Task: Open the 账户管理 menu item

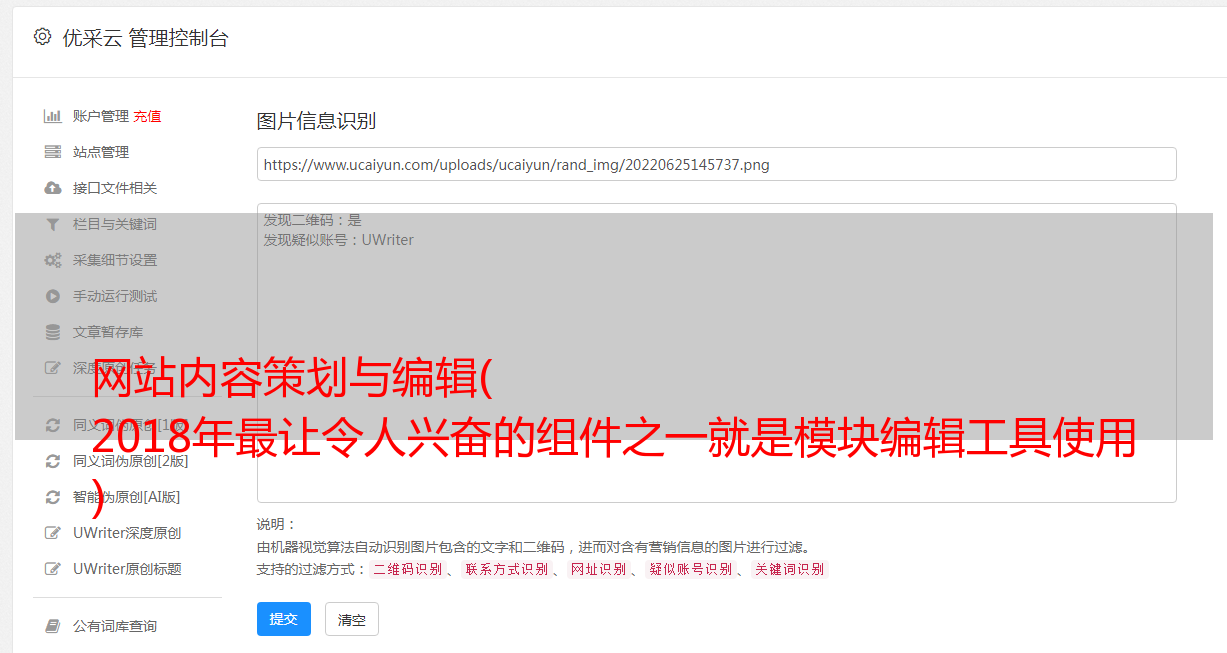Action: click(101, 116)
